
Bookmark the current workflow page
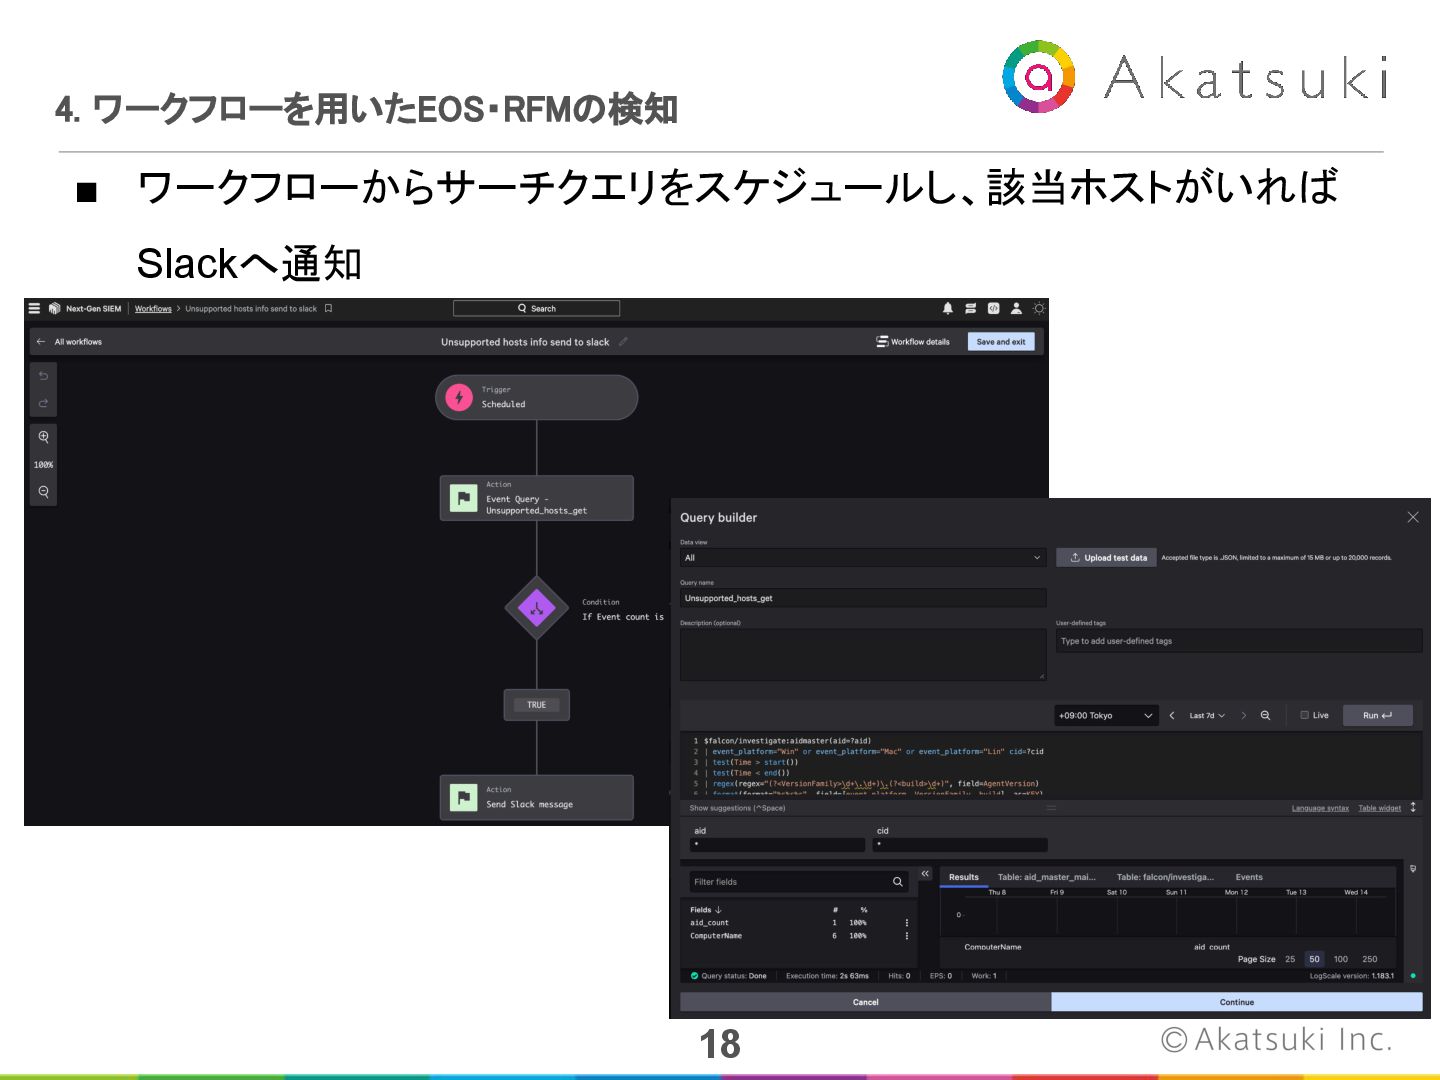click(x=328, y=308)
